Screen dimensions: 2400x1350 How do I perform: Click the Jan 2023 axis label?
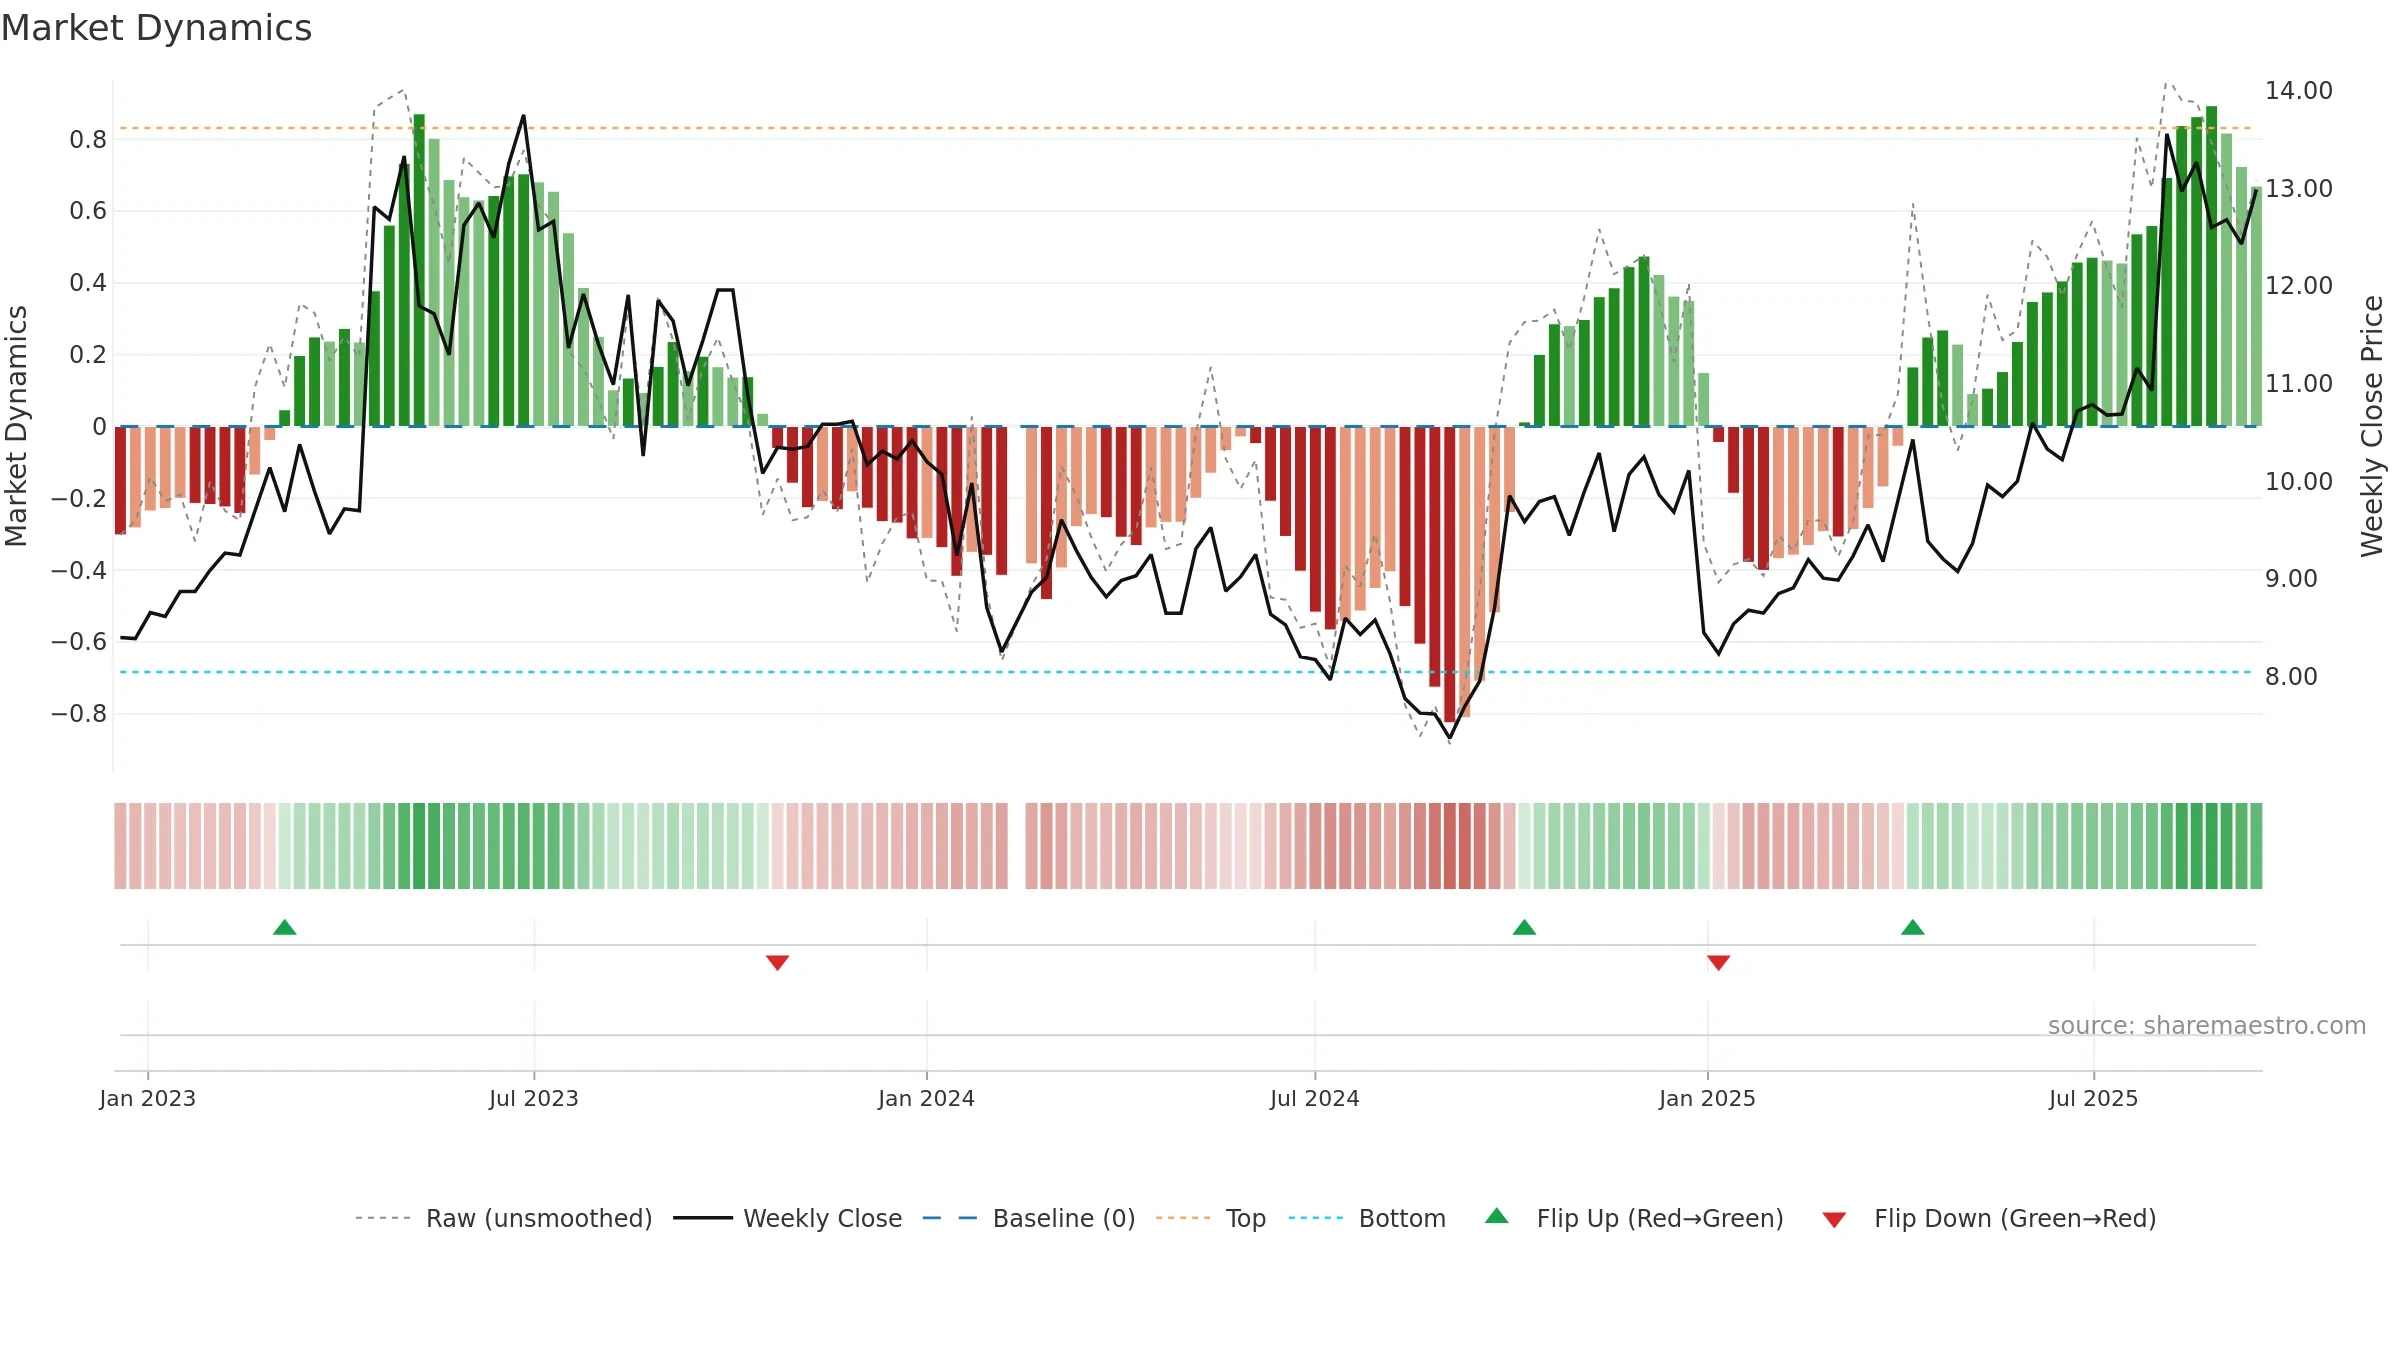click(148, 1098)
